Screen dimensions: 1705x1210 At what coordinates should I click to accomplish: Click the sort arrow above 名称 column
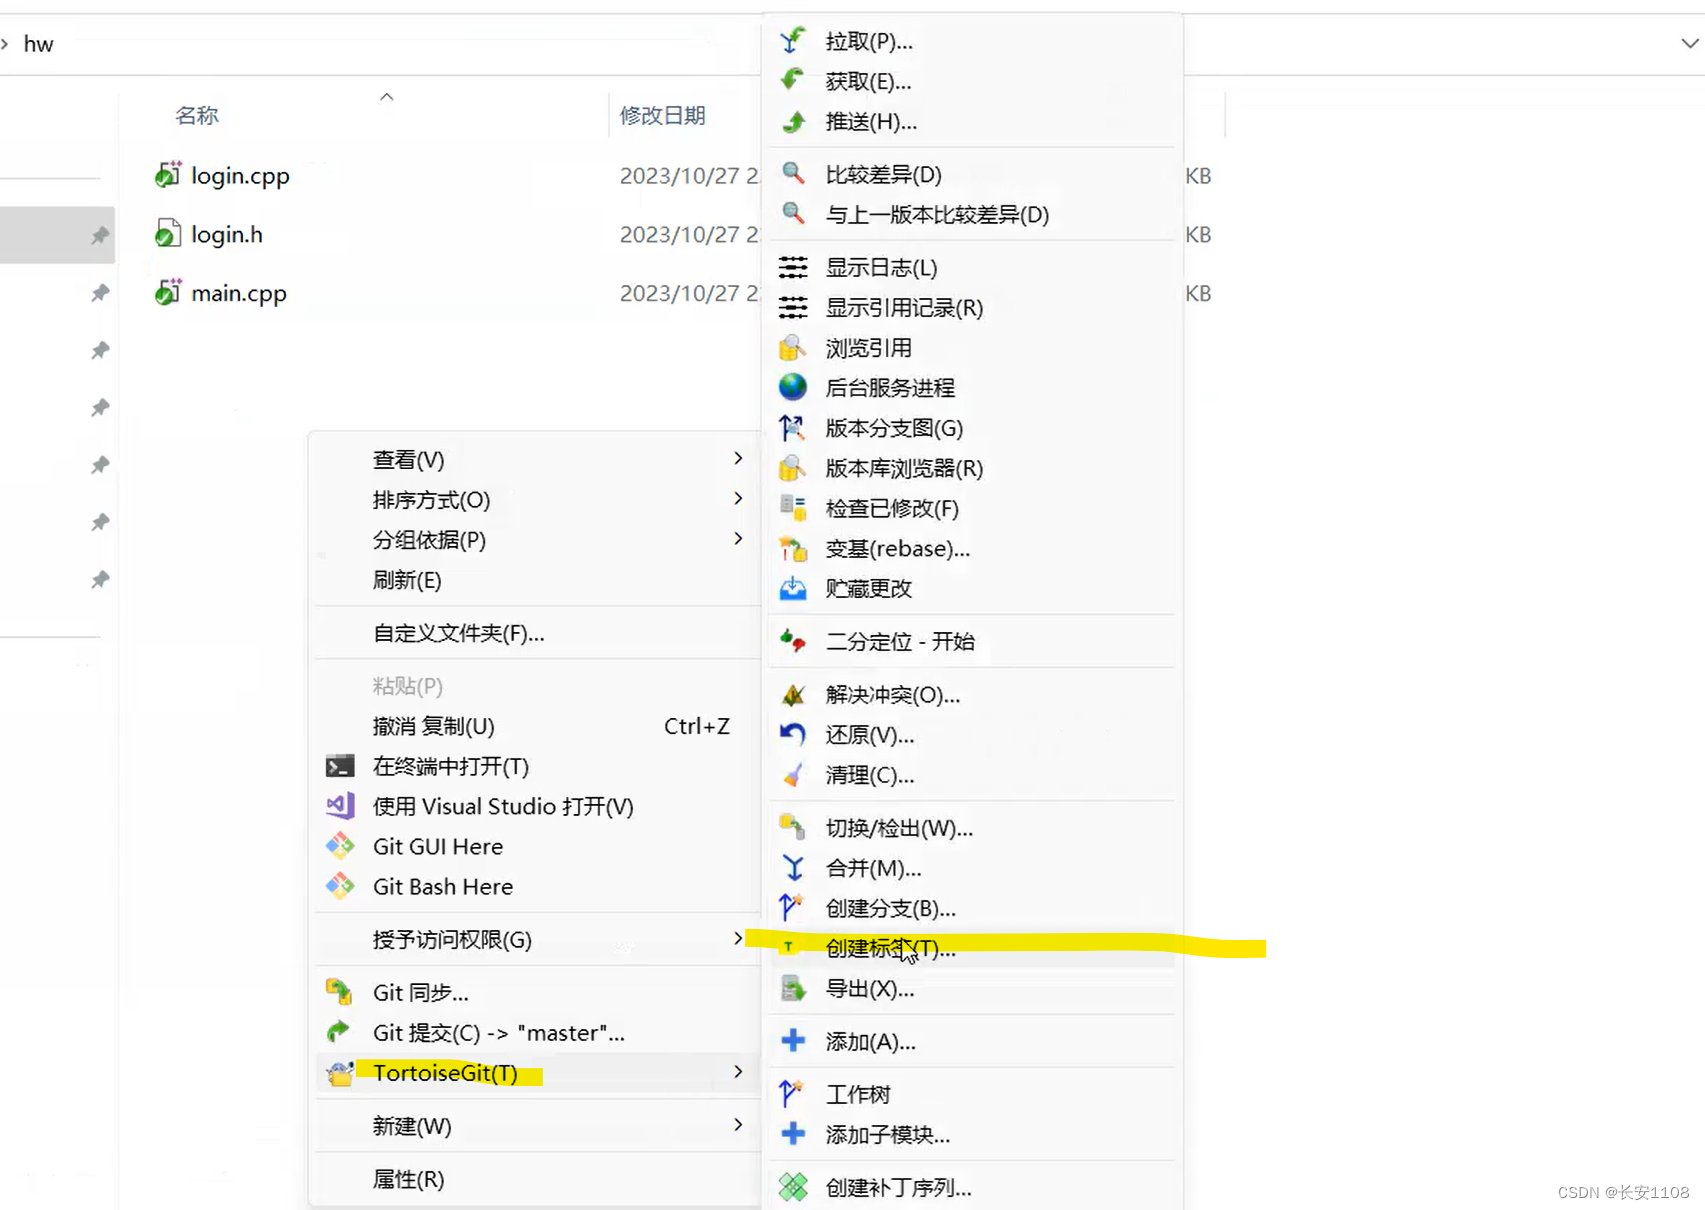pos(387,97)
